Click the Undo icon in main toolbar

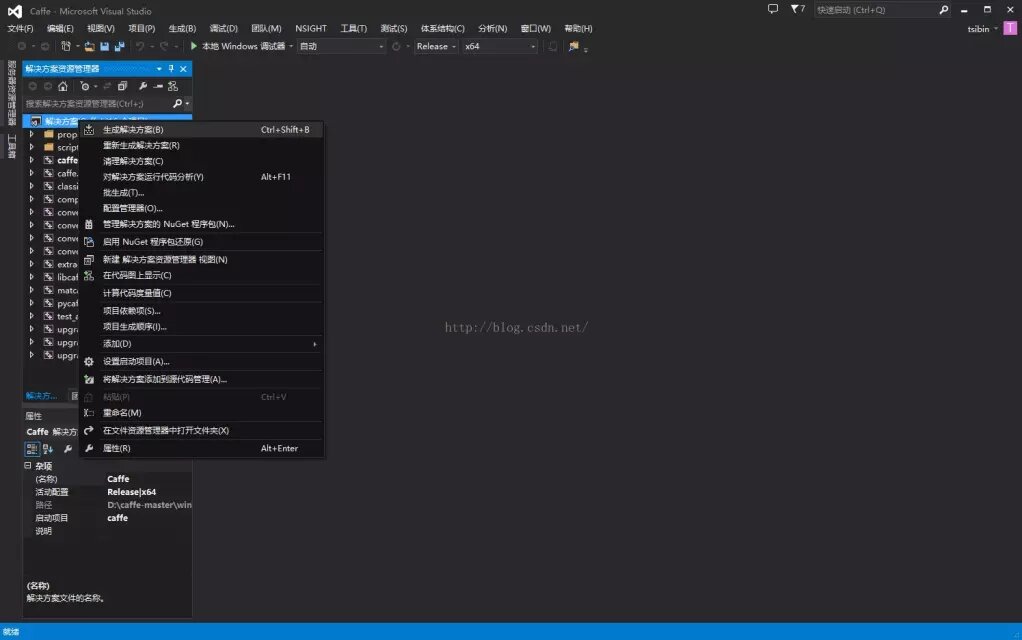click(139, 46)
